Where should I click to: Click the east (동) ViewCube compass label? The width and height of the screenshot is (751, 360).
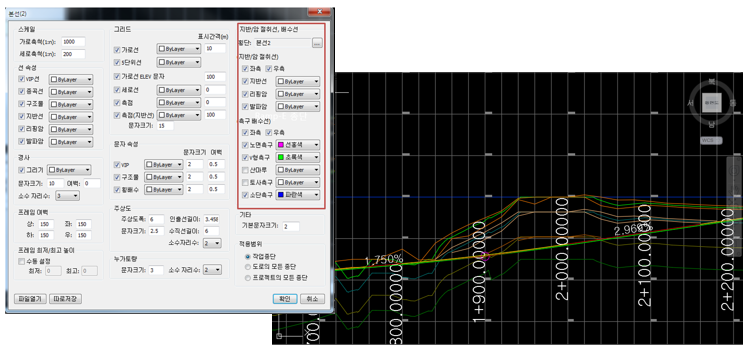733,103
